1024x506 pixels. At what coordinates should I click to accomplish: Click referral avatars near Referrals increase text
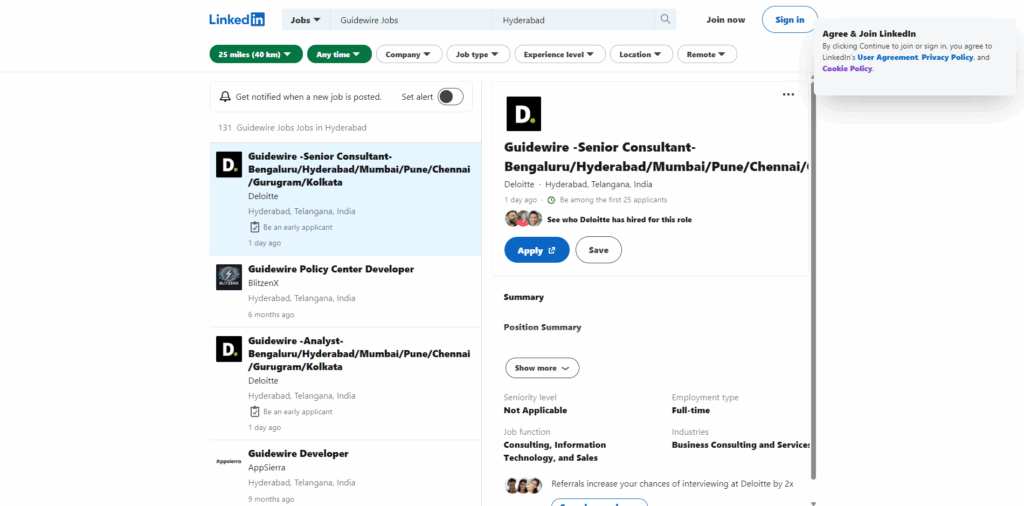pyautogui.click(x=524, y=485)
